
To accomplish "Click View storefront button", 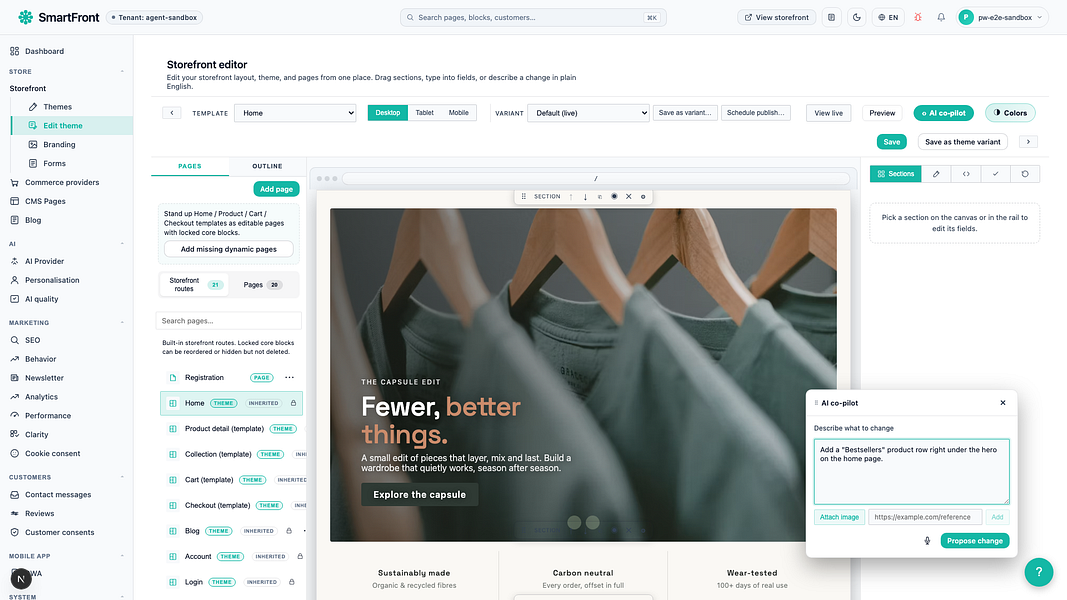I will [x=776, y=18].
